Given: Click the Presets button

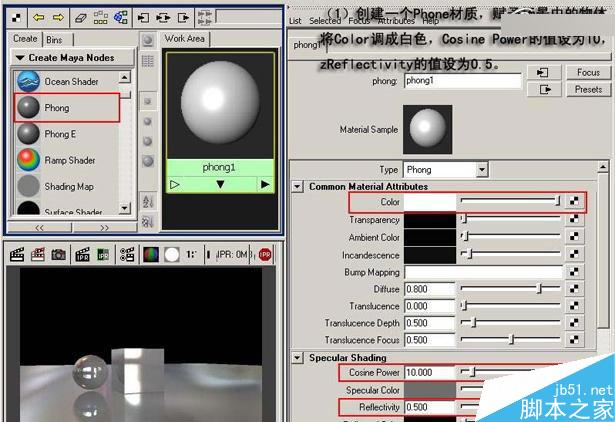Looking at the screenshot, I should pyautogui.click(x=588, y=90).
